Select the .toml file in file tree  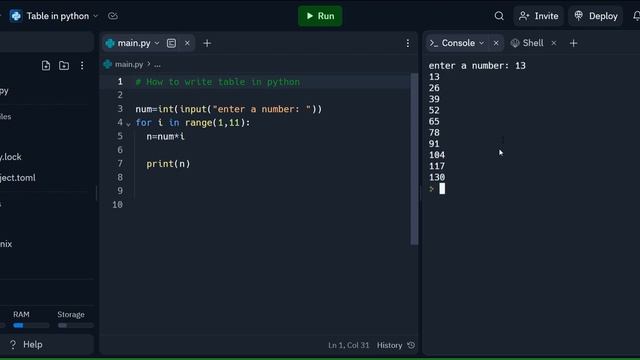pos(18,178)
